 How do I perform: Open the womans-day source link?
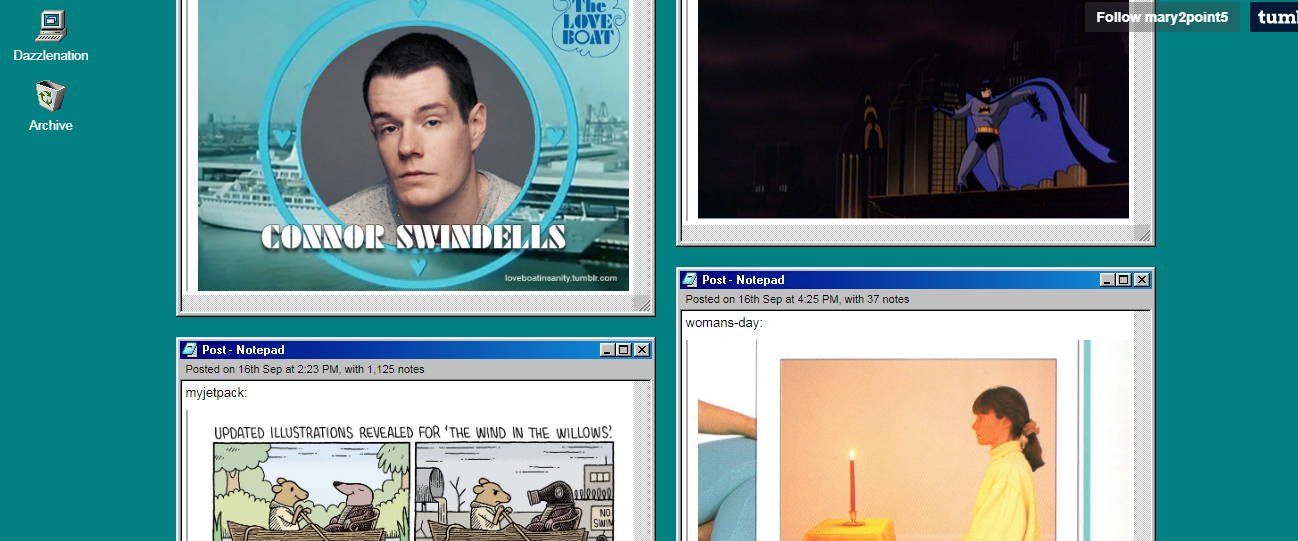click(723, 323)
